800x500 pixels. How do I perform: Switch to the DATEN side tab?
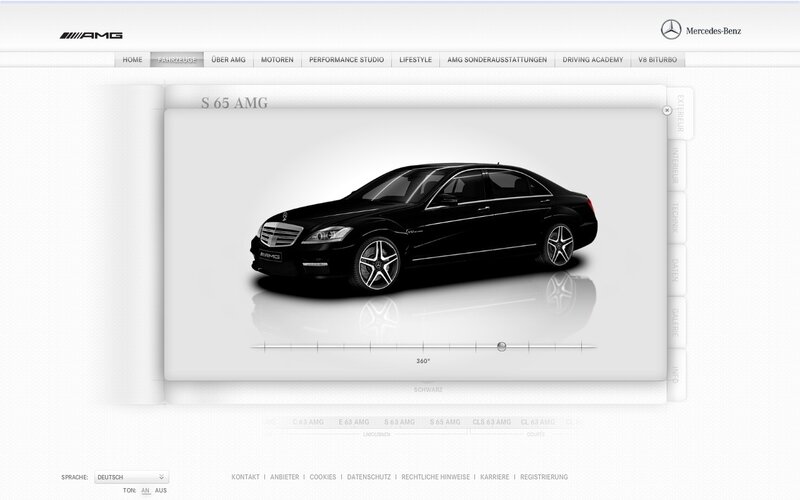(x=676, y=270)
